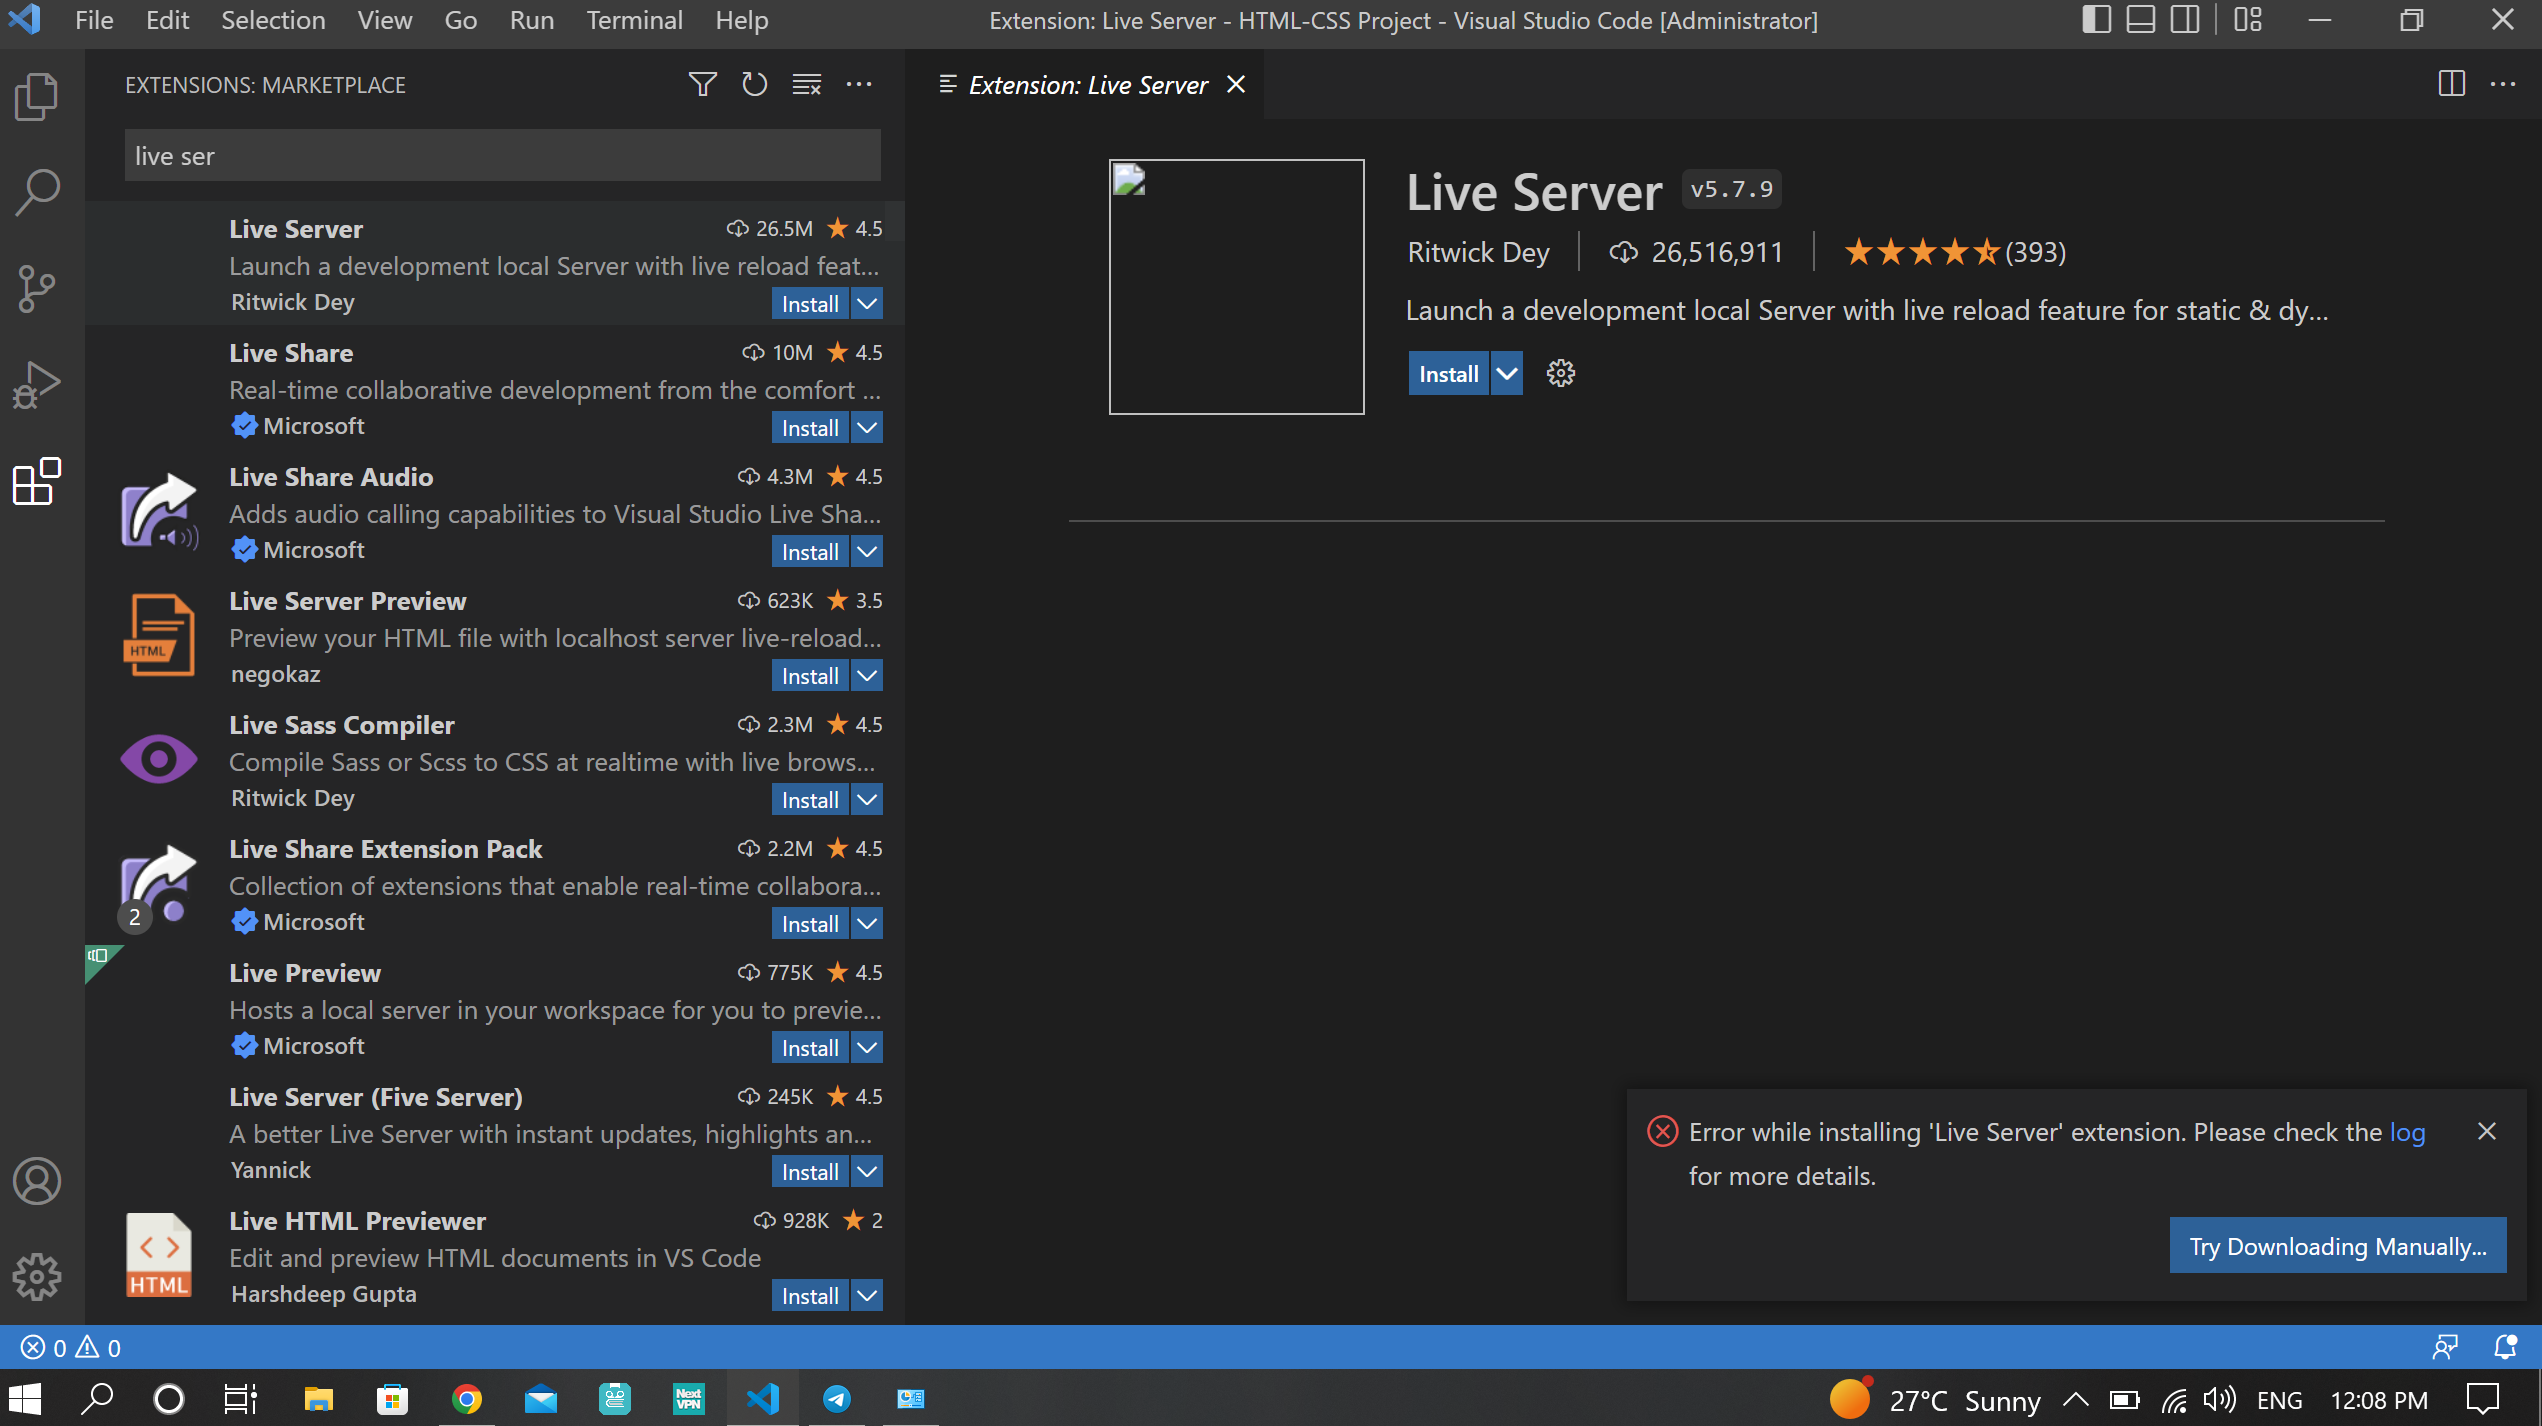The height and width of the screenshot is (1426, 2542).
Task: Select Live Share Extension Pack title
Action: 385,849
